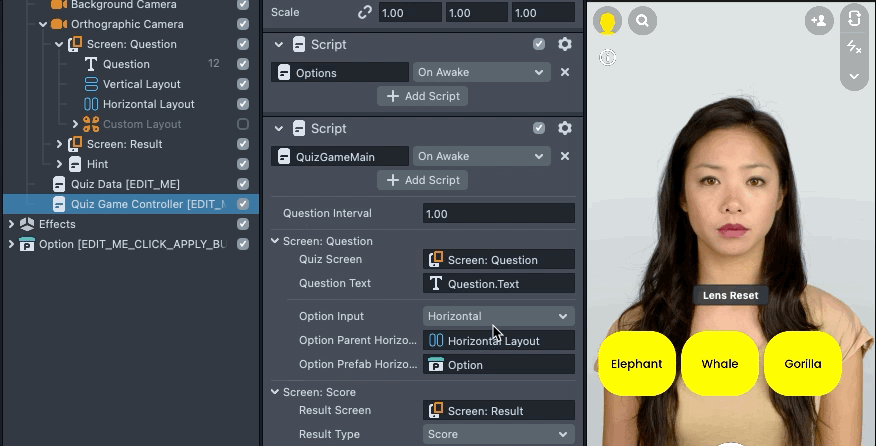This screenshot has width=876, height=446.
Task: Open the Option Input dropdown set to Horizontal
Action: pos(498,316)
